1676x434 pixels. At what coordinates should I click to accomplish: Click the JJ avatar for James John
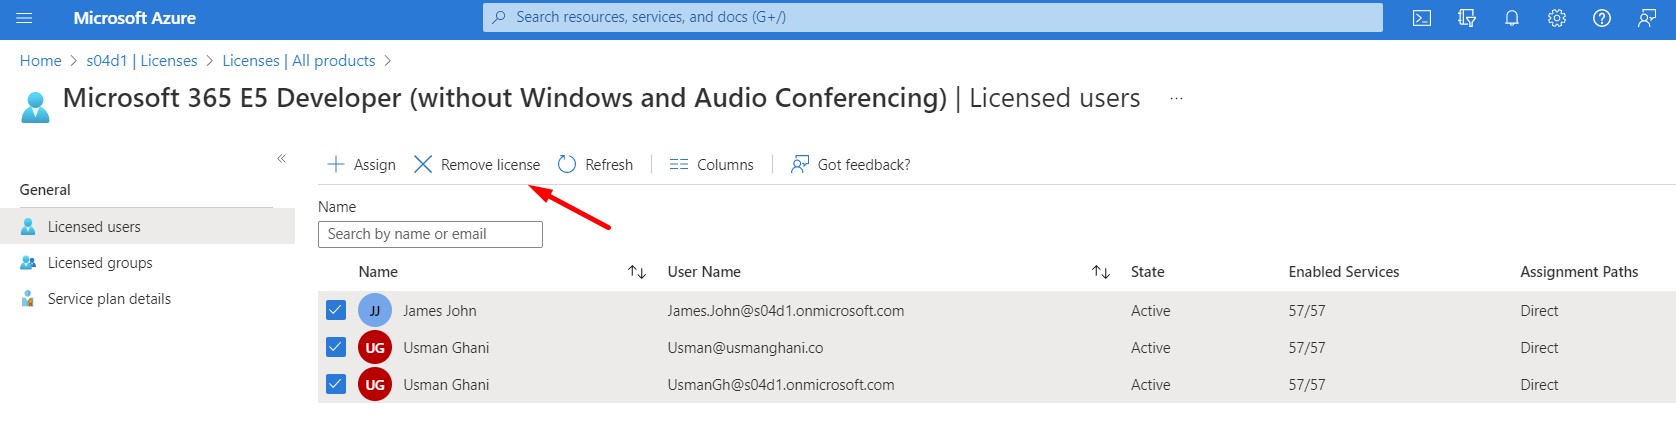pyautogui.click(x=375, y=311)
